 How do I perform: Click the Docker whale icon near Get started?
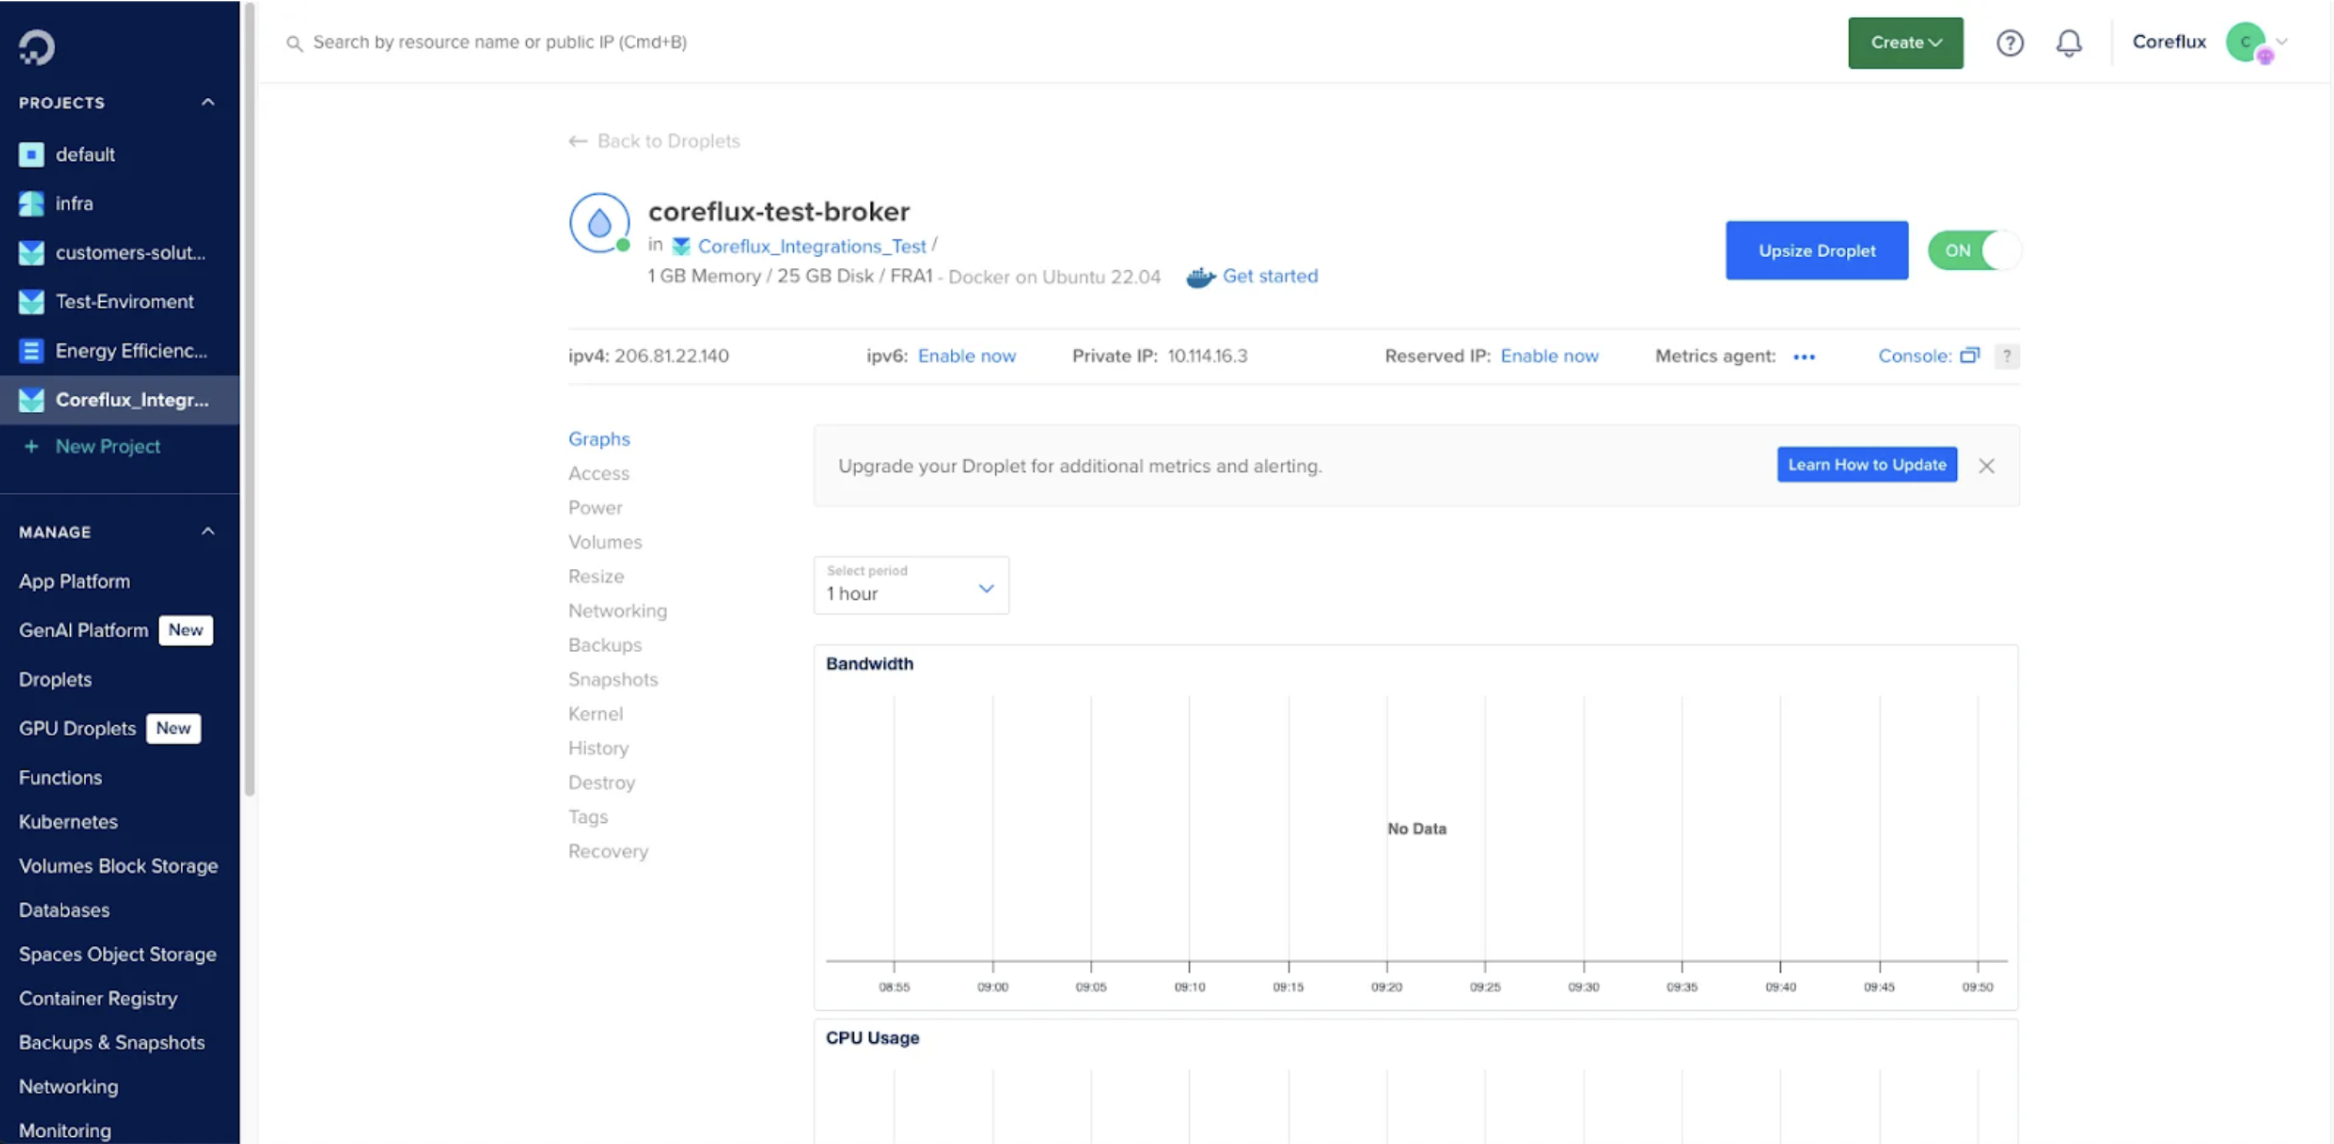pyautogui.click(x=1199, y=276)
